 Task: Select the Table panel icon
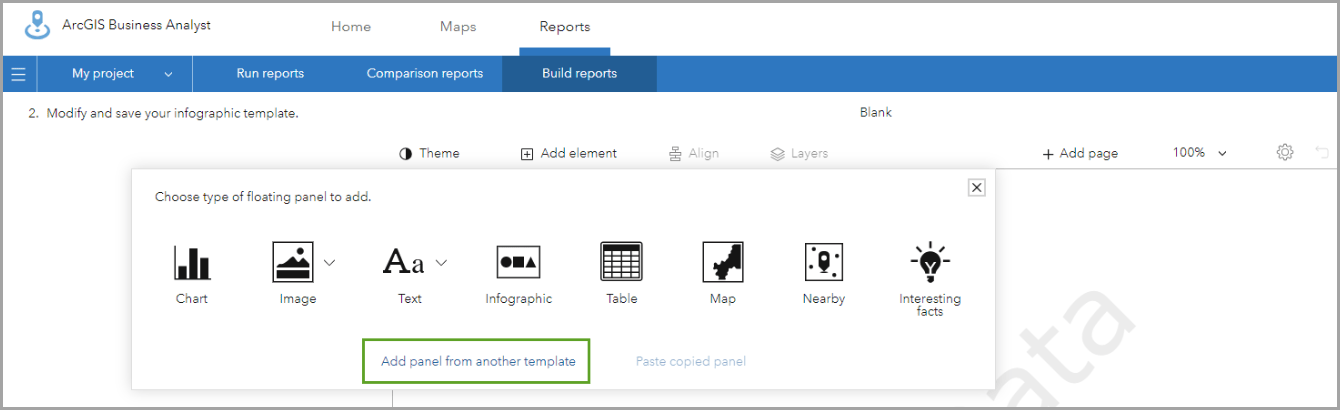(621, 263)
